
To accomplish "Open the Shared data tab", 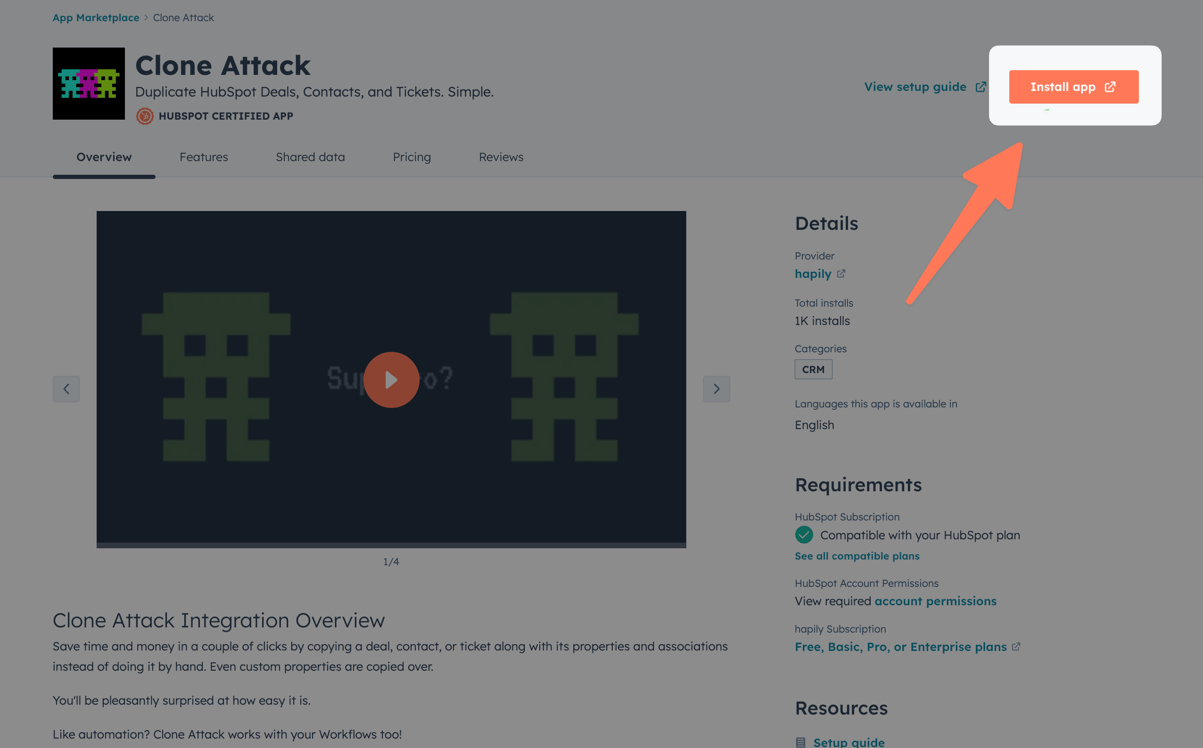I will [x=310, y=157].
